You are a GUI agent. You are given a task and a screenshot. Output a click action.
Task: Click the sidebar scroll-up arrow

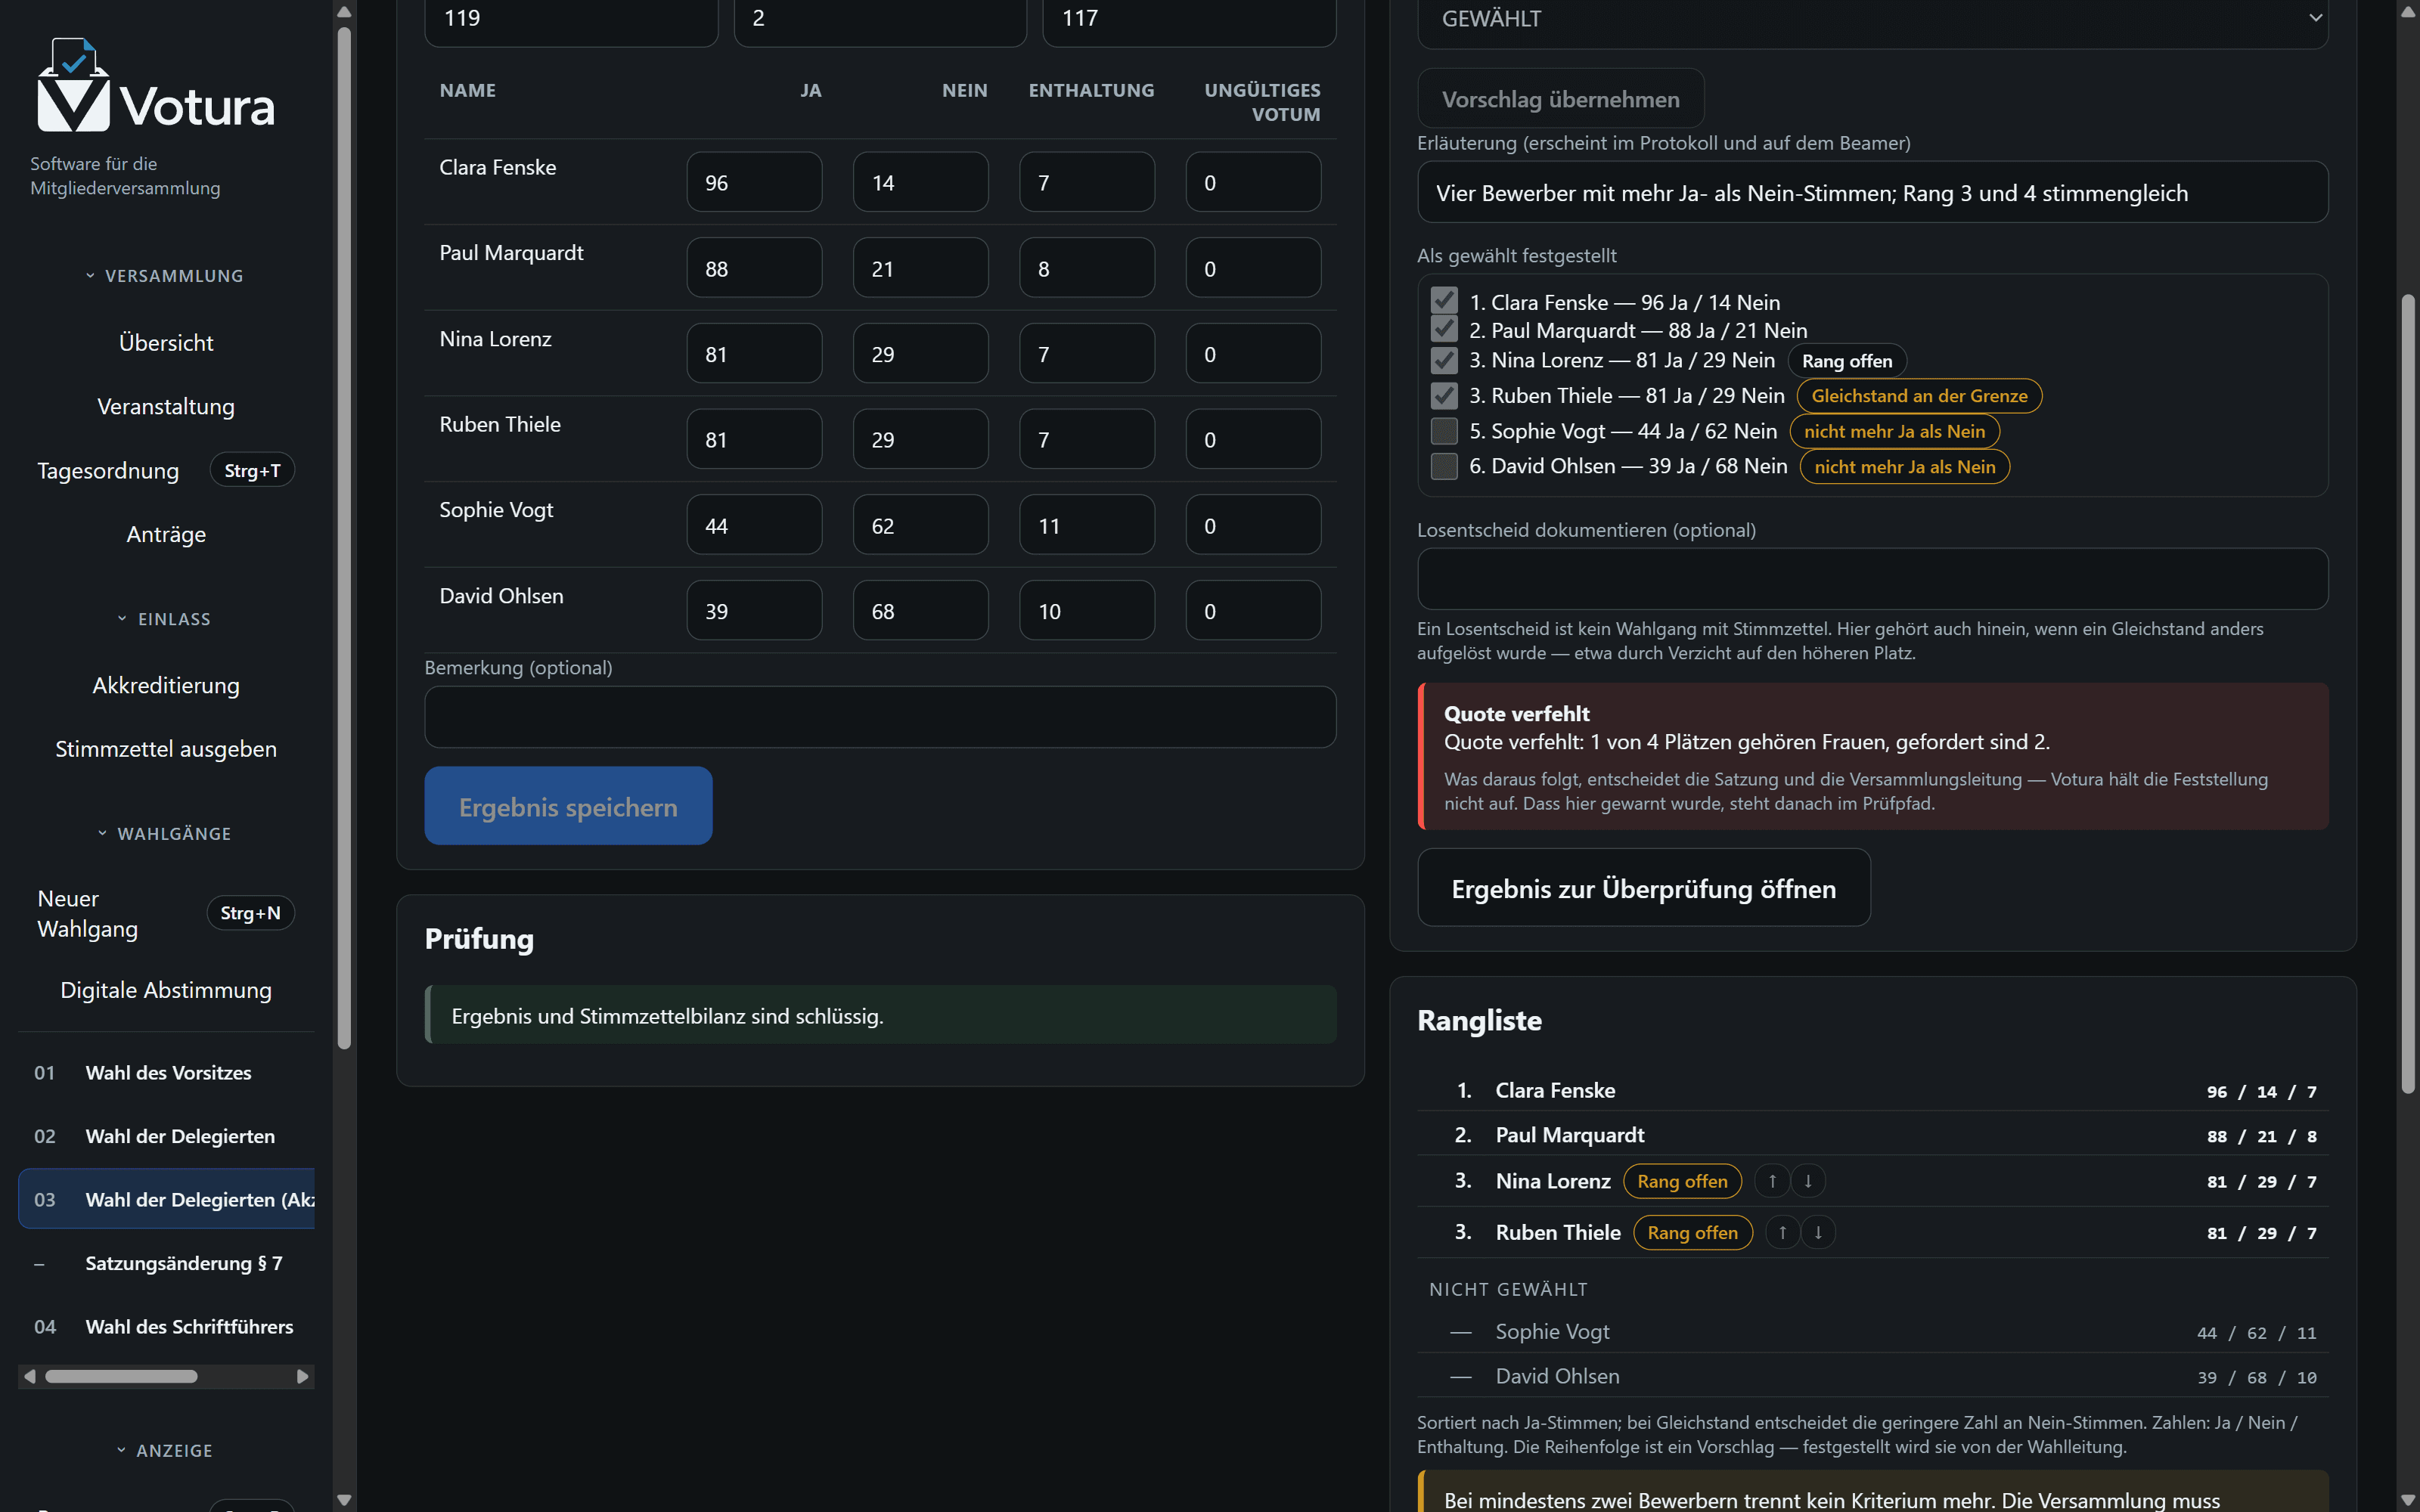(x=344, y=12)
